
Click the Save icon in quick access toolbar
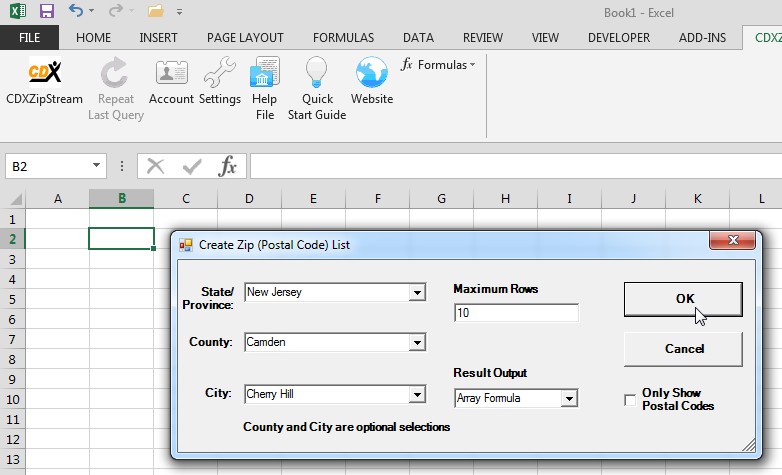tap(47, 11)
